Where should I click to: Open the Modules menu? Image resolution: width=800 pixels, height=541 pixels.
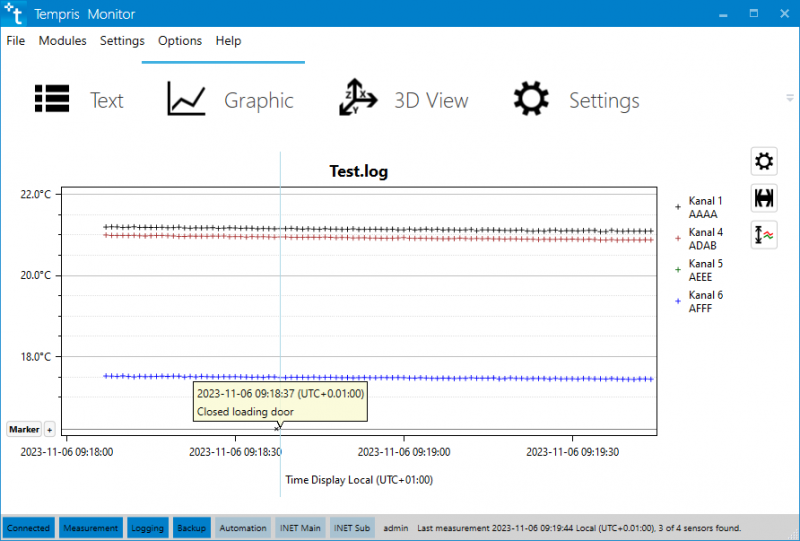tap(62, 41)
